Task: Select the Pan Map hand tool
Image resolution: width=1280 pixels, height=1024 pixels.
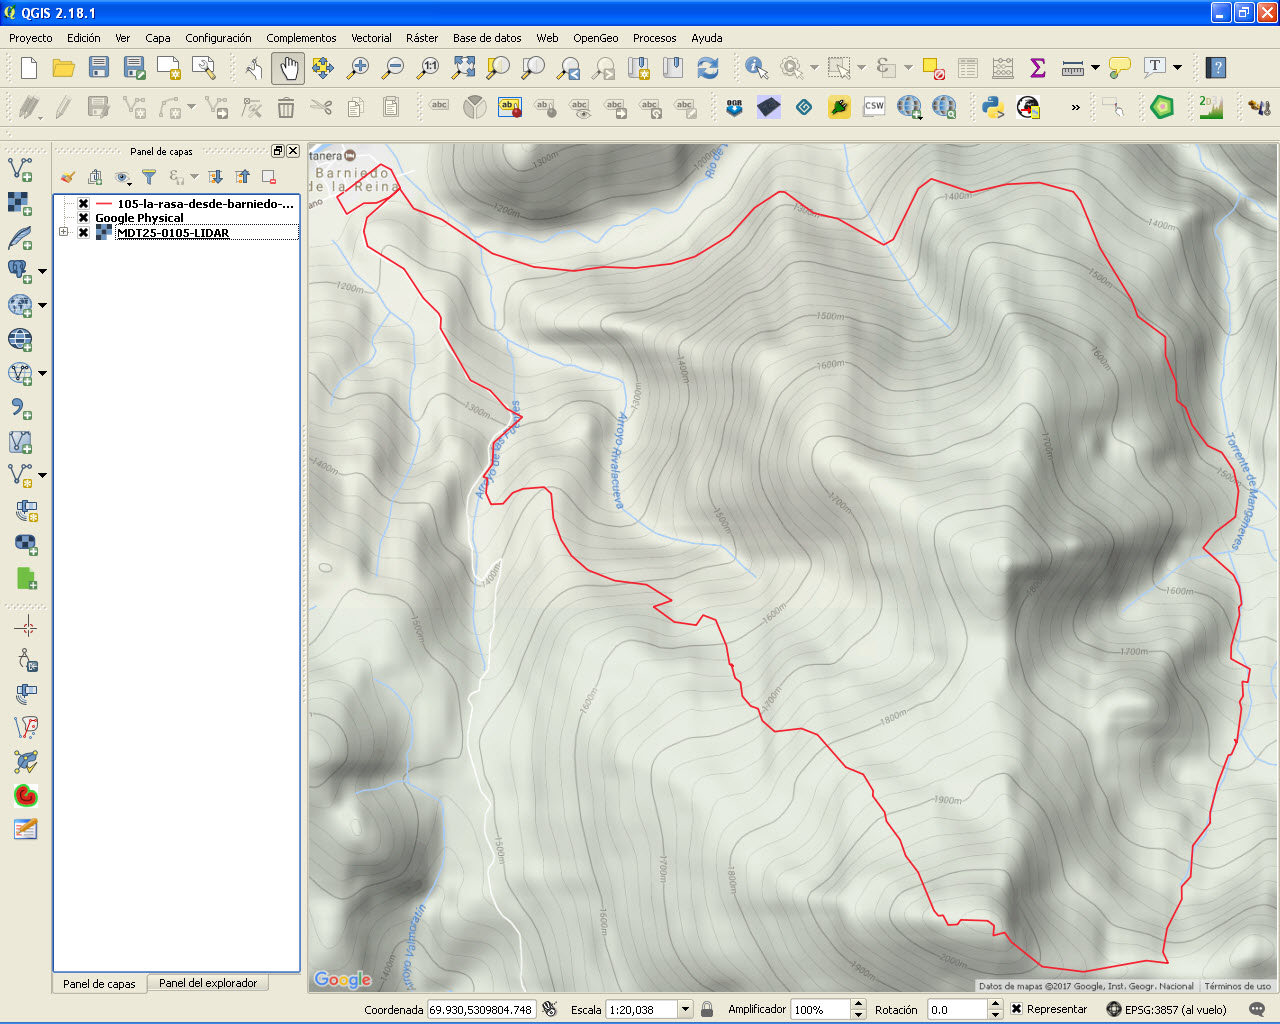Action: click(288, 68)
